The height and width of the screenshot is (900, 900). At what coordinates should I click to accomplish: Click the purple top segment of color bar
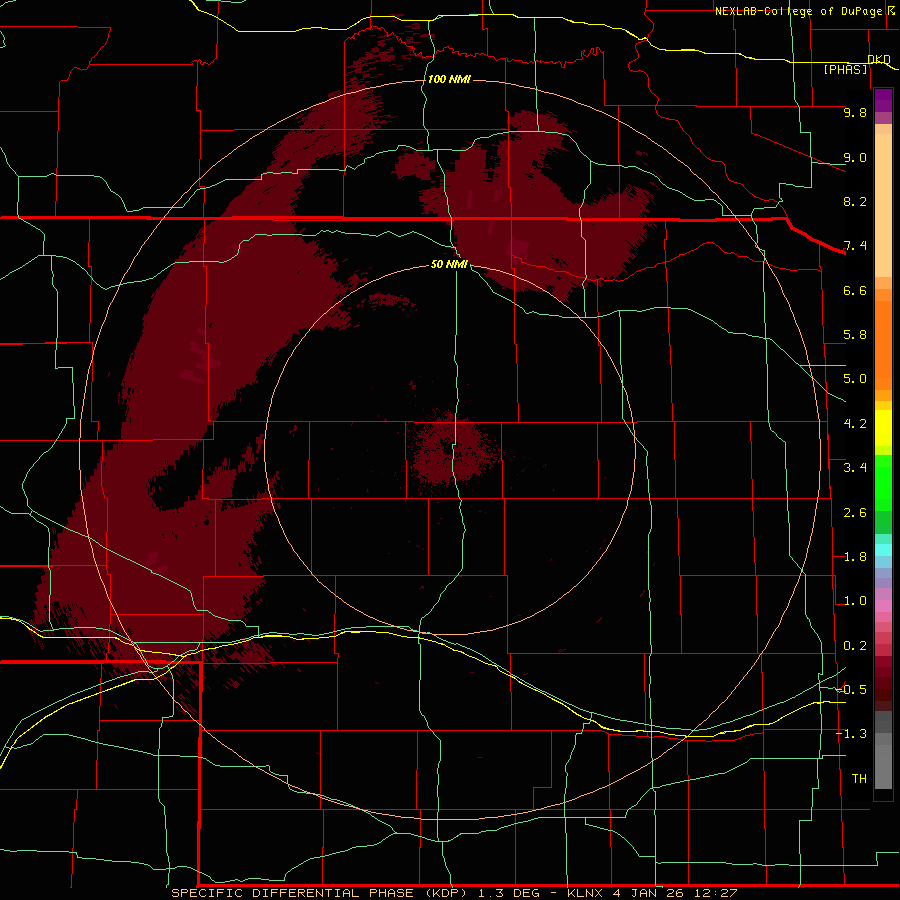coord(883,100)
